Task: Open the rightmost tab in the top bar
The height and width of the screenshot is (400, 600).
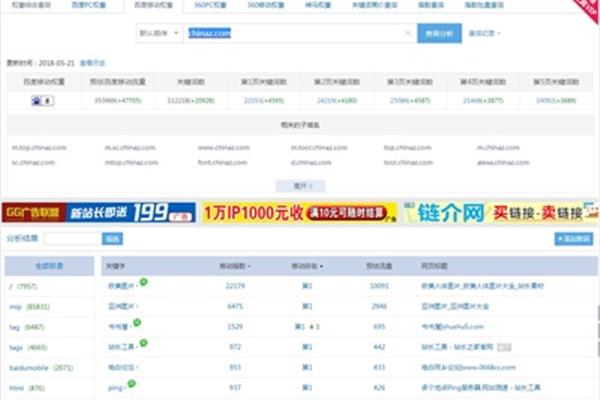Action: coord(484,5)
